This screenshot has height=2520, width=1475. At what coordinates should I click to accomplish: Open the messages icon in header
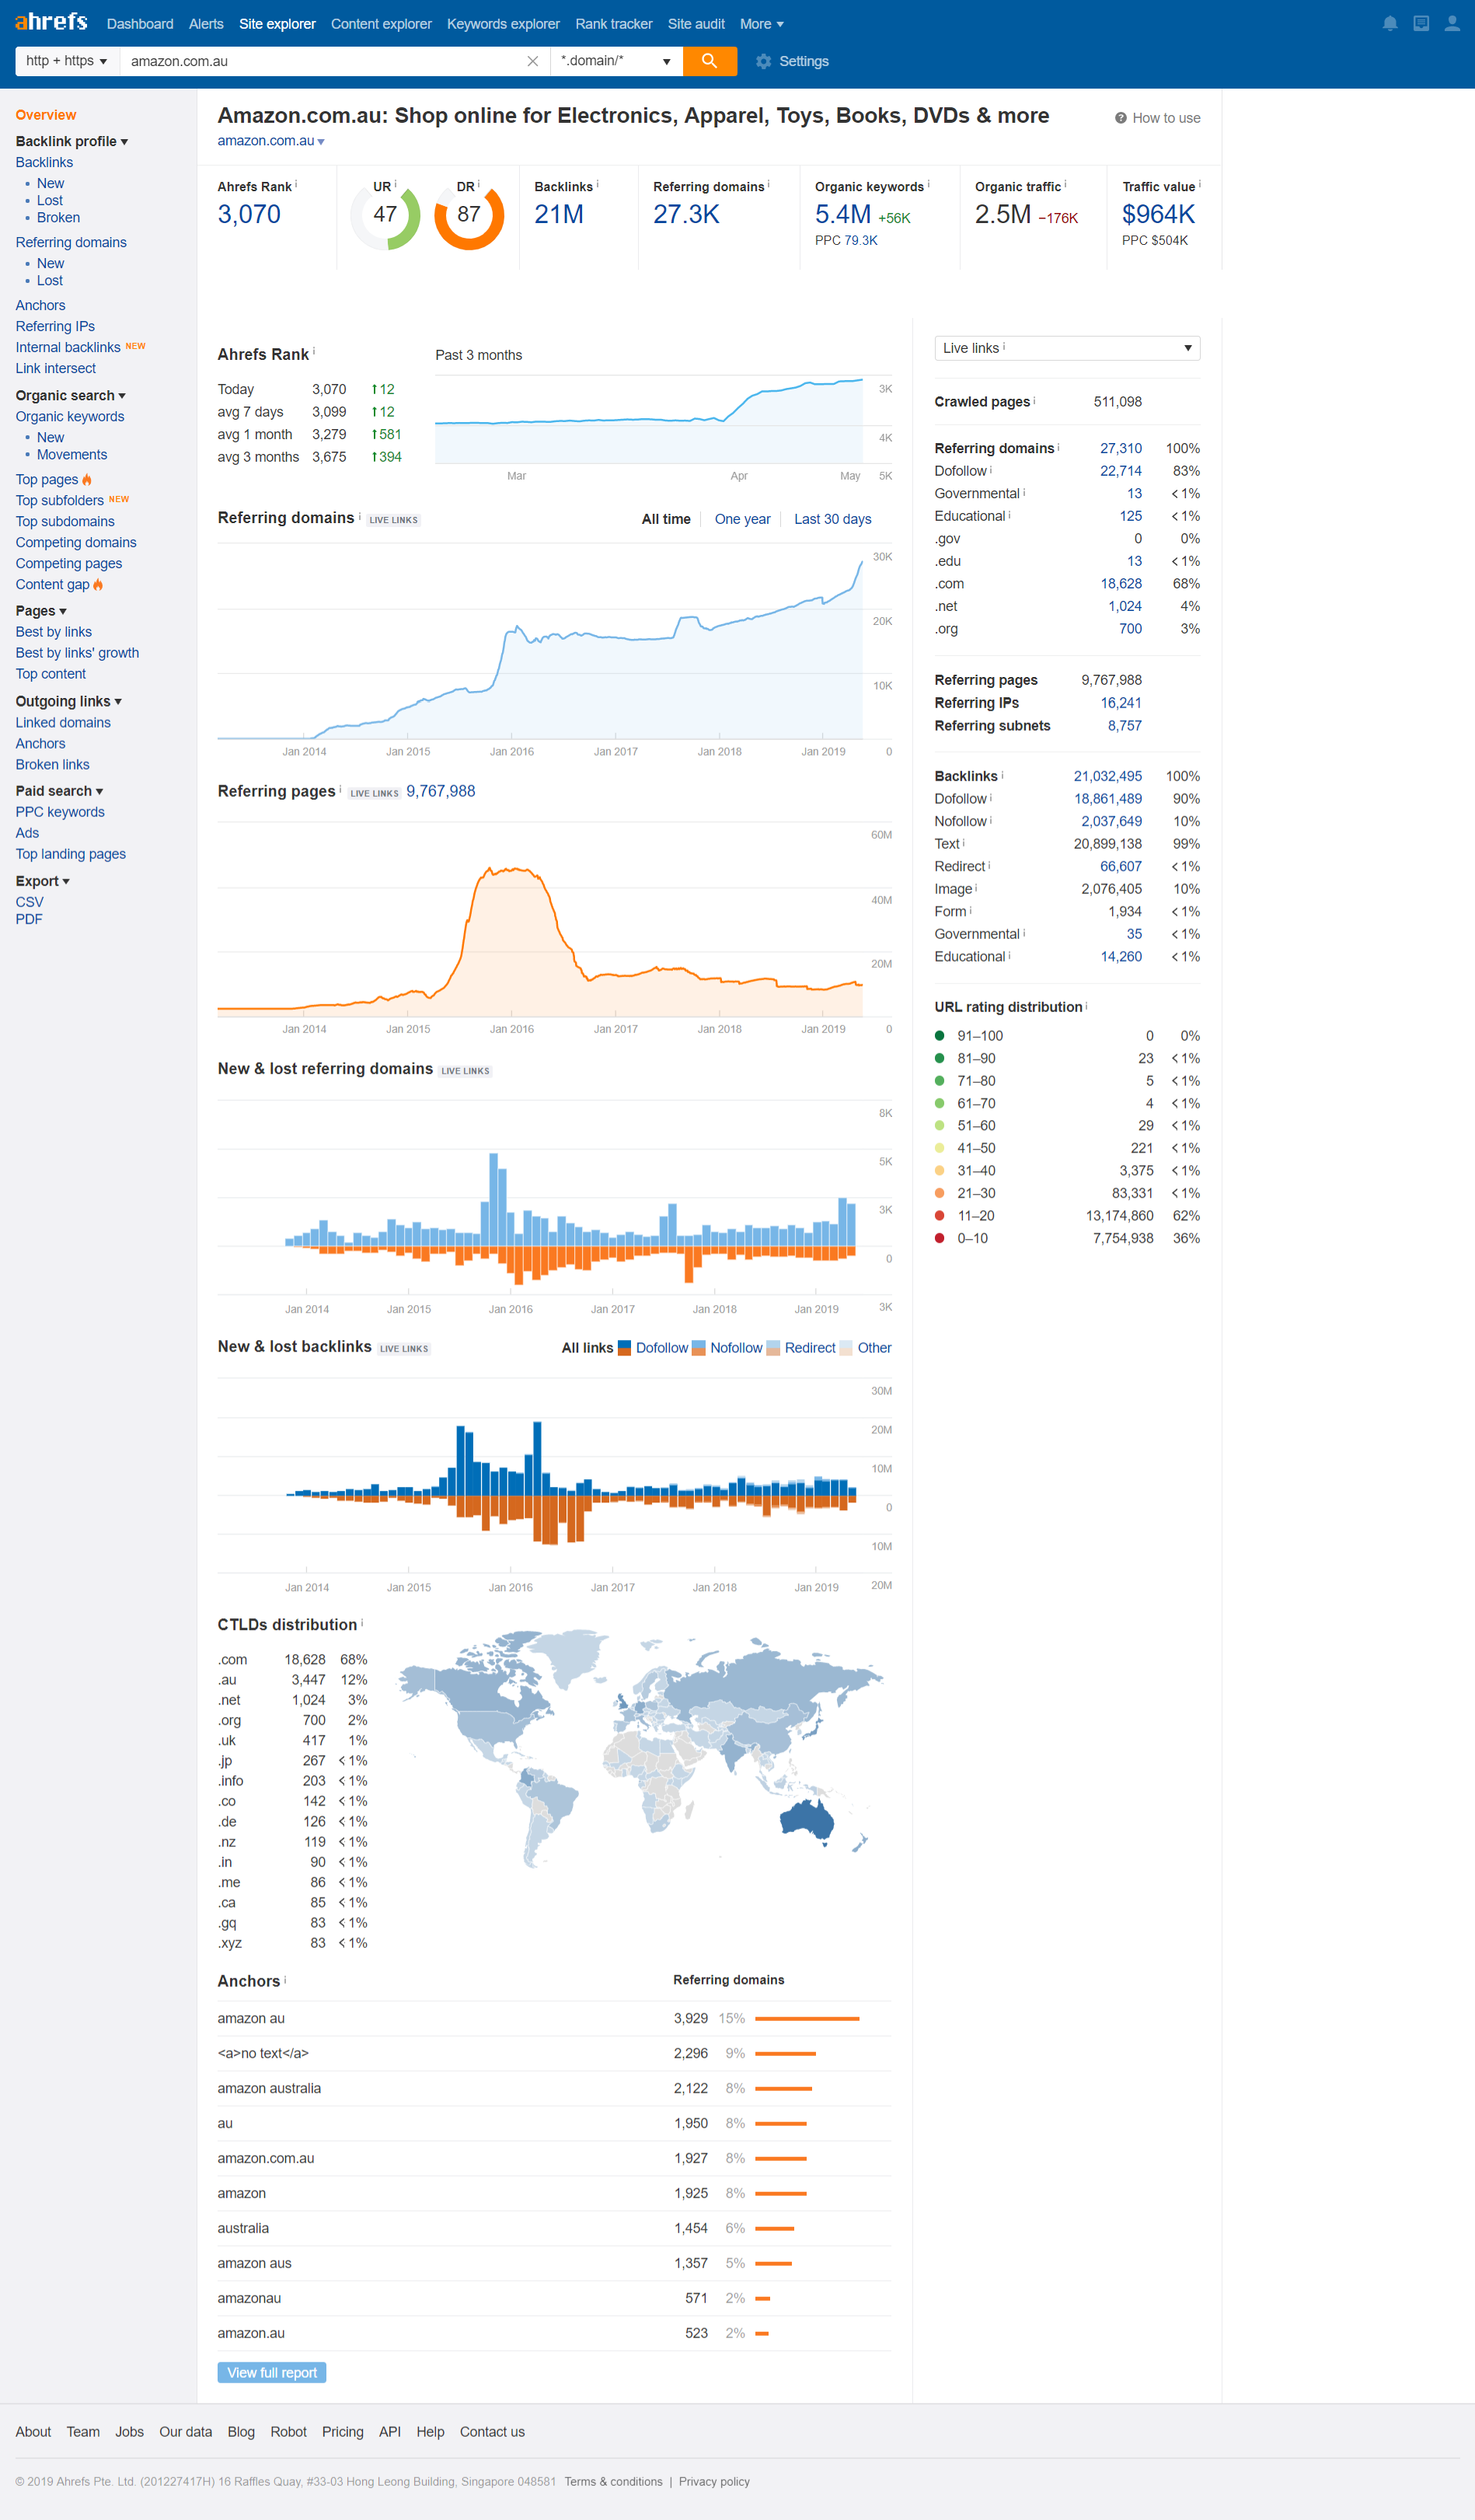pyautogui.click(x=1420, y=24)
